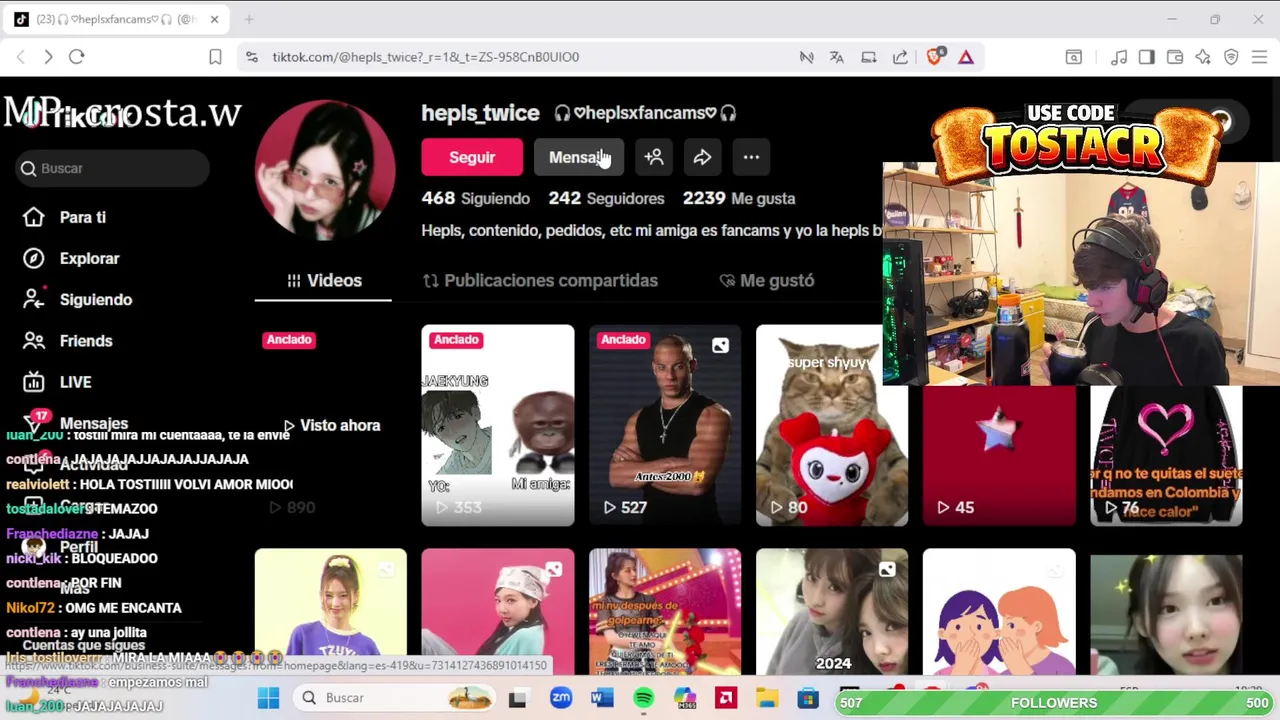The image size is (1280, 720).
Task: Open Brave Shields lion icon
Action: [934, 57]
